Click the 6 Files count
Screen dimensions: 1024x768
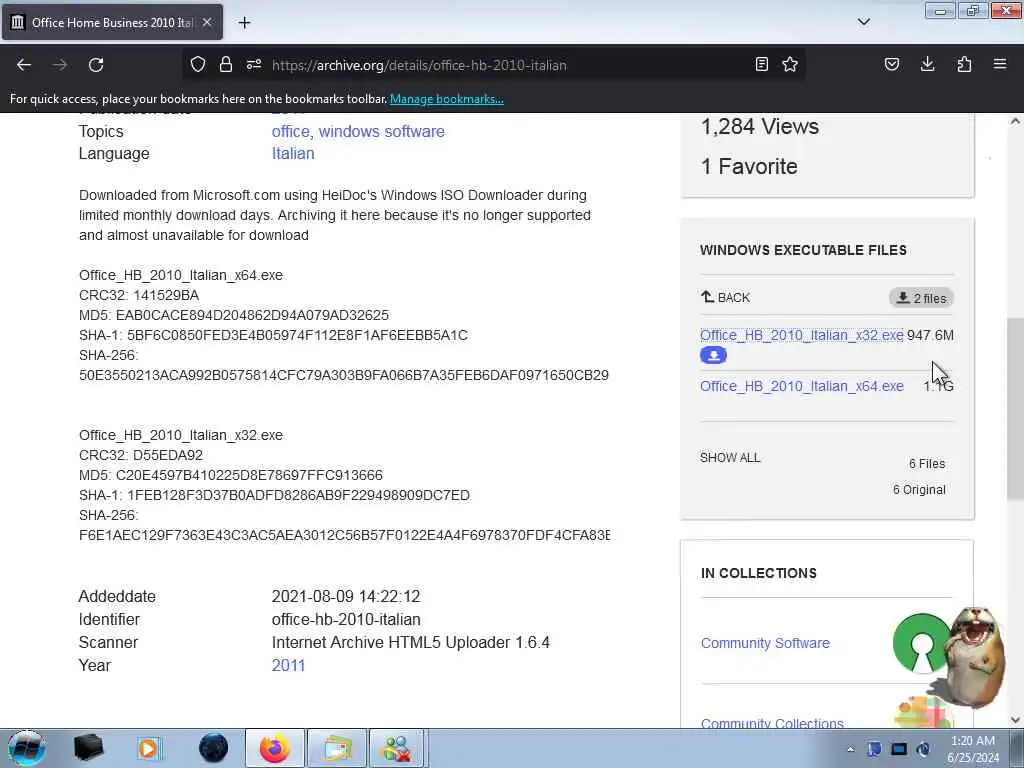point(927,464)
